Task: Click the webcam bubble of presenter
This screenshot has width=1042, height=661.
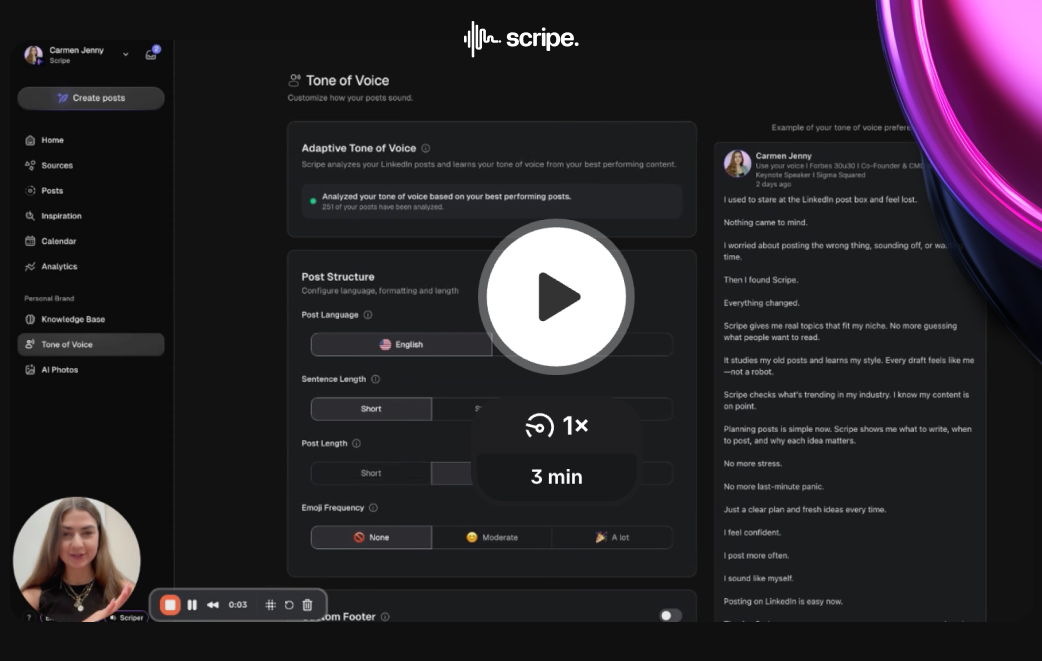Action: tap(76, 559)
